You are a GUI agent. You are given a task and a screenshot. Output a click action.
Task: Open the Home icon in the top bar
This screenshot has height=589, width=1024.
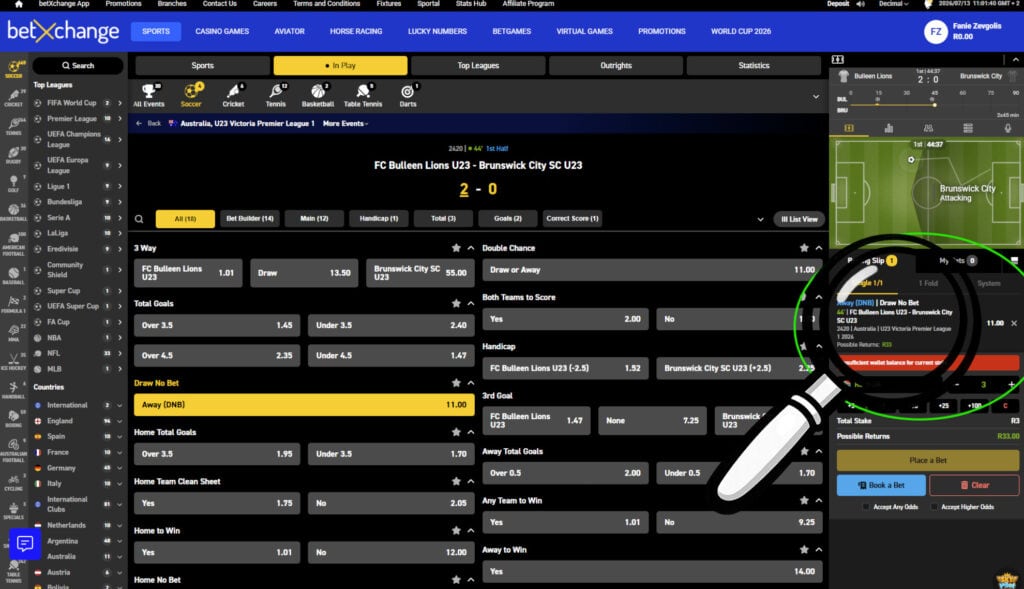coord(19,4)
